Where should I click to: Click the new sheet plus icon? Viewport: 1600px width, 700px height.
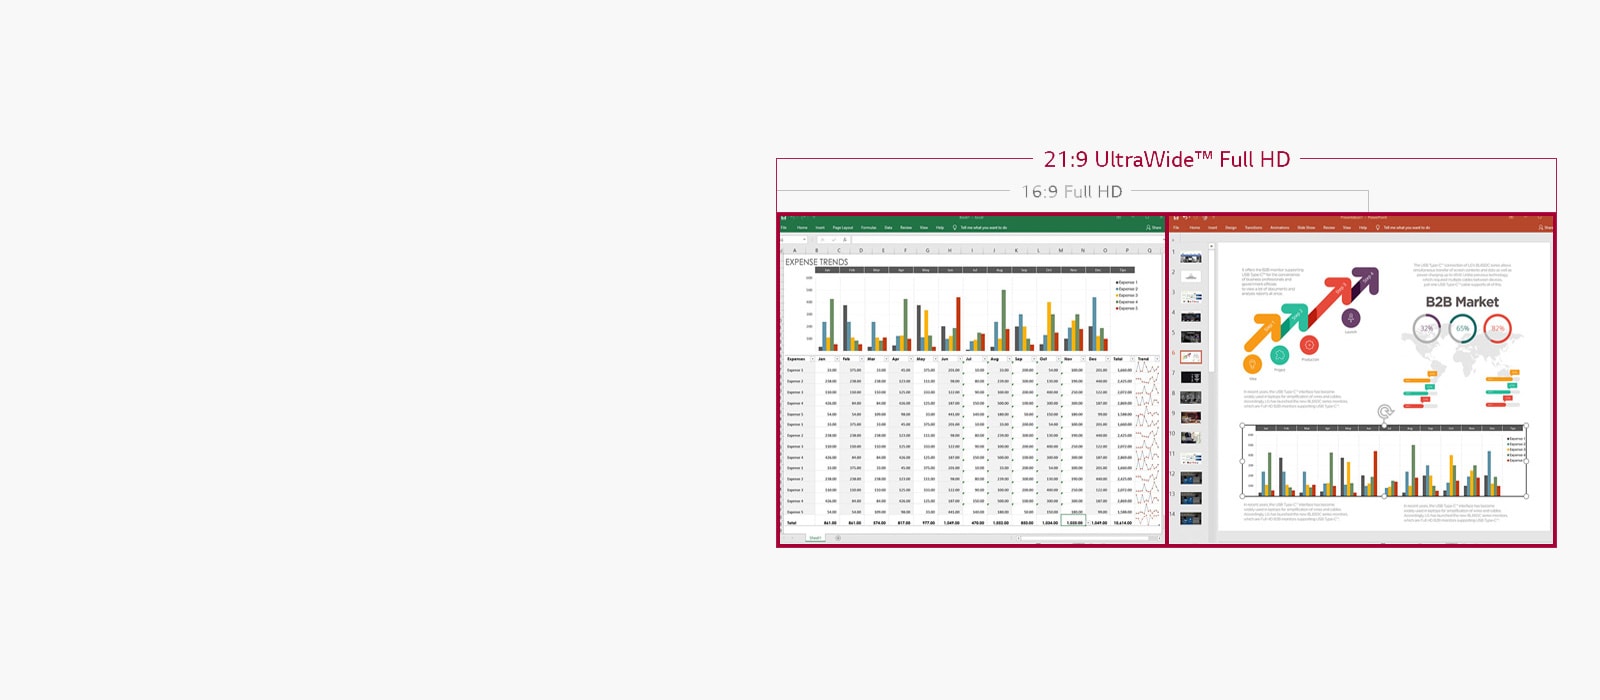(838, 538)
